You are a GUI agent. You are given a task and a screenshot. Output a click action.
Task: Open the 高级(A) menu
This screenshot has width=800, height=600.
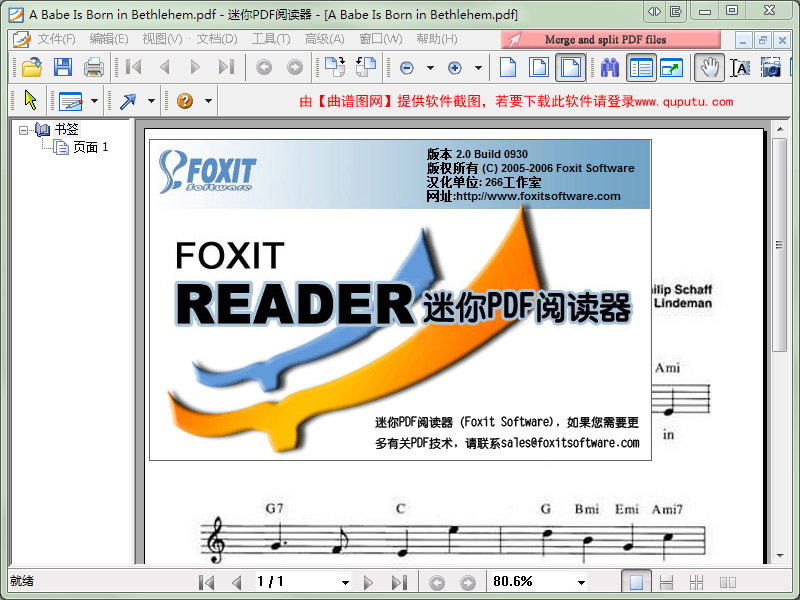pos(324,39)
